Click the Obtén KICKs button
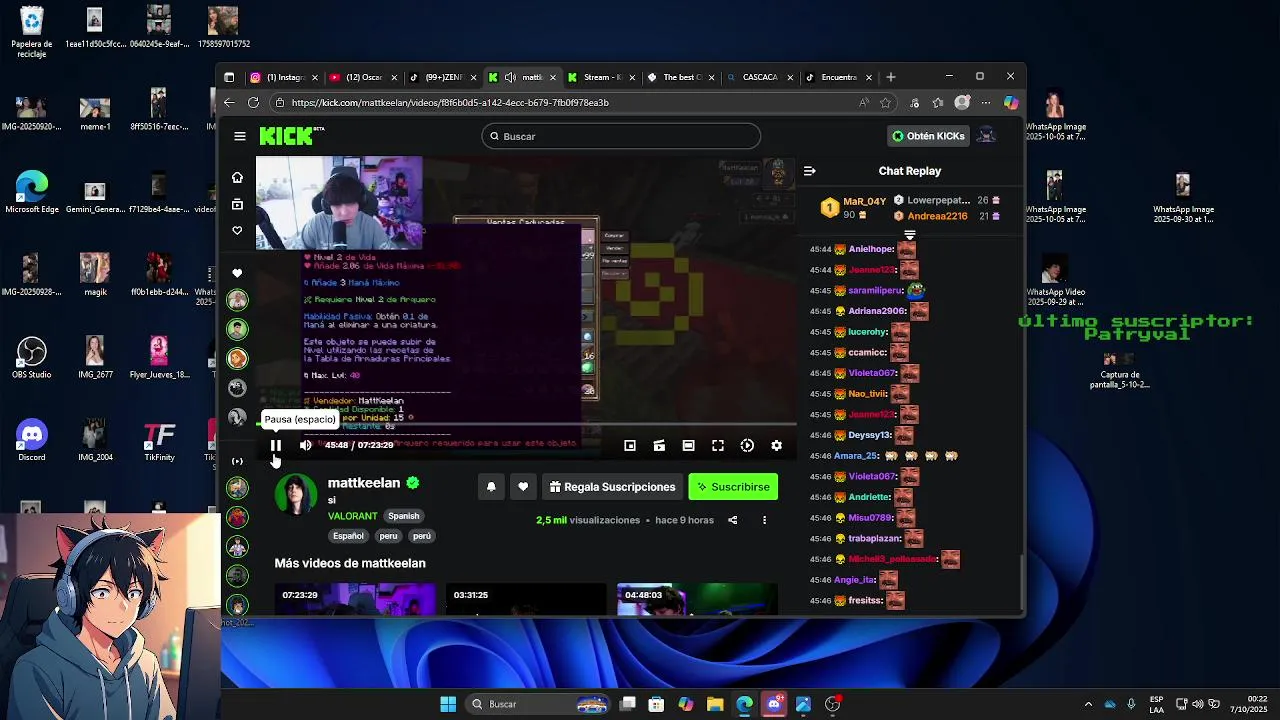The height and width of the screenshot is (720, 1280). [928, 136]
